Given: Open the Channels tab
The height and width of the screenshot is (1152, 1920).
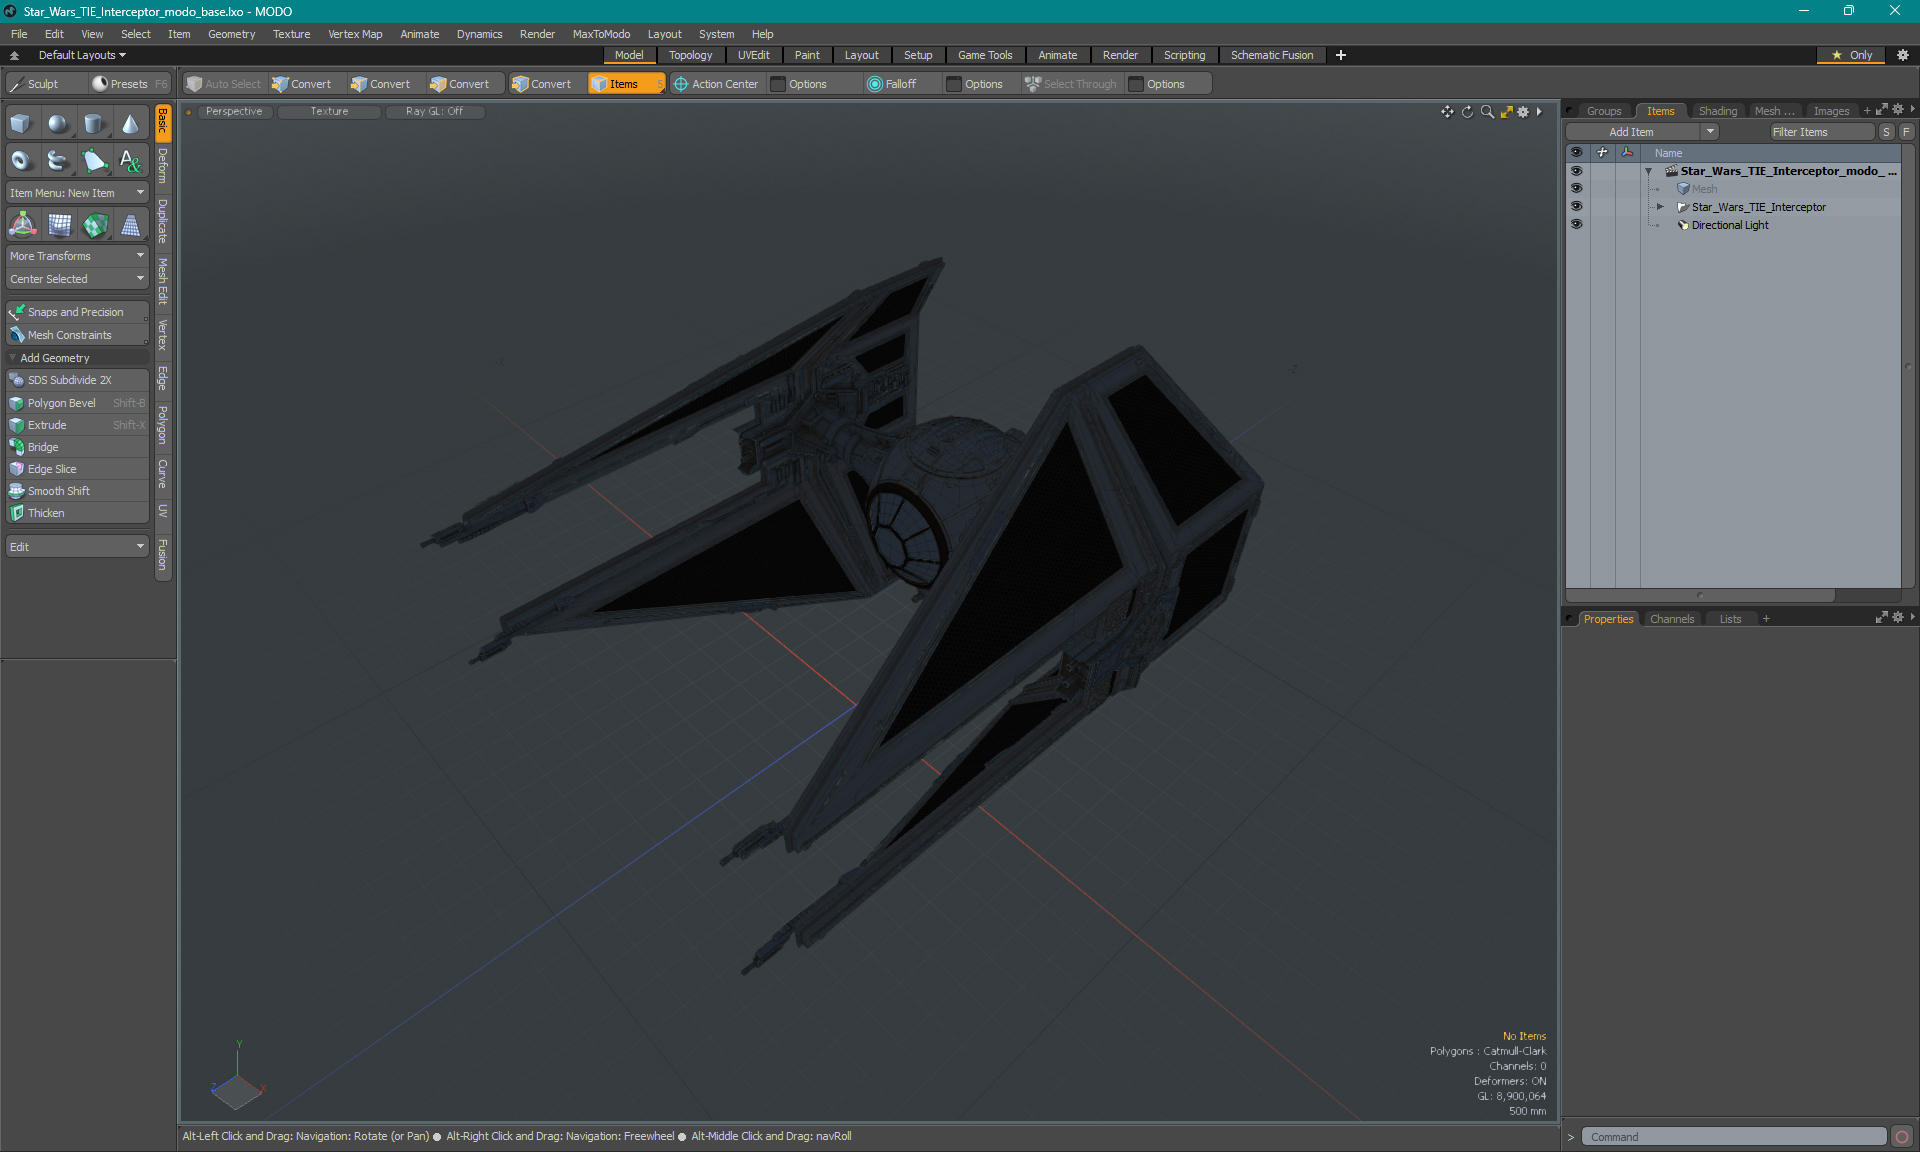Looking at the screenshot, I should (1672, 619).
